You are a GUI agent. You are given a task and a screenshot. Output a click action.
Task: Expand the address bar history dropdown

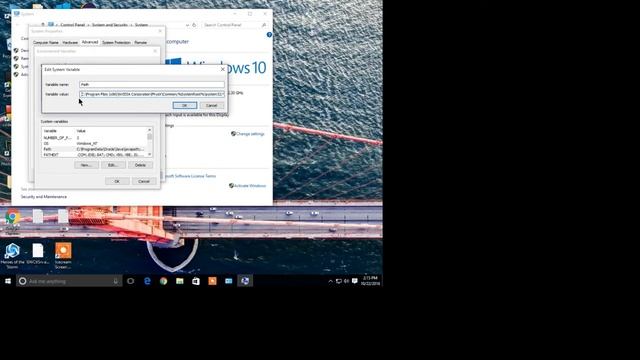coord(187,25)
